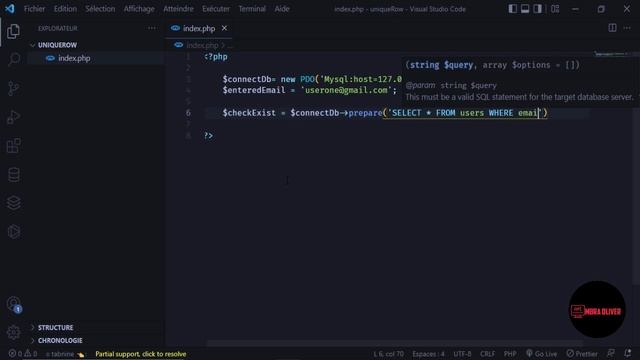Change indentation Espaces: 4
This screenshot has width=640, height=360.
(x=428, y=354)
